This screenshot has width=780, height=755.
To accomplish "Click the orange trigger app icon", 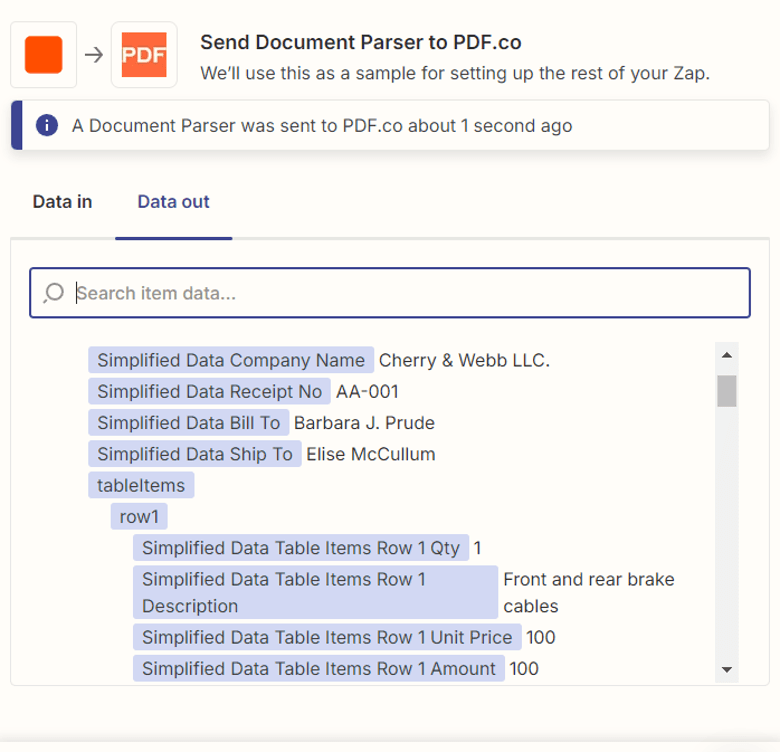I will coord(44,55).
